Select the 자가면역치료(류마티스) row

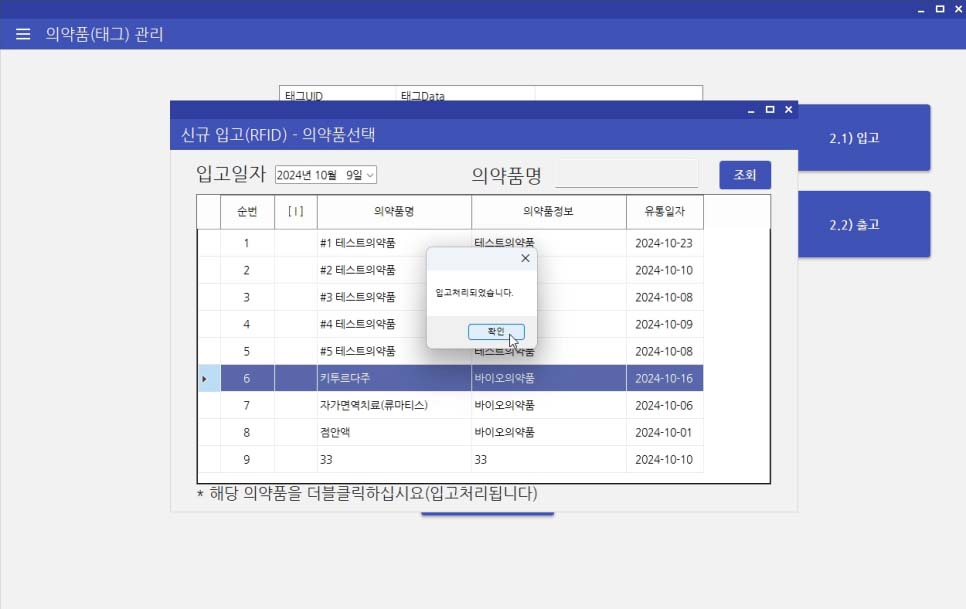pyautogui.click(x=450, y=405)
